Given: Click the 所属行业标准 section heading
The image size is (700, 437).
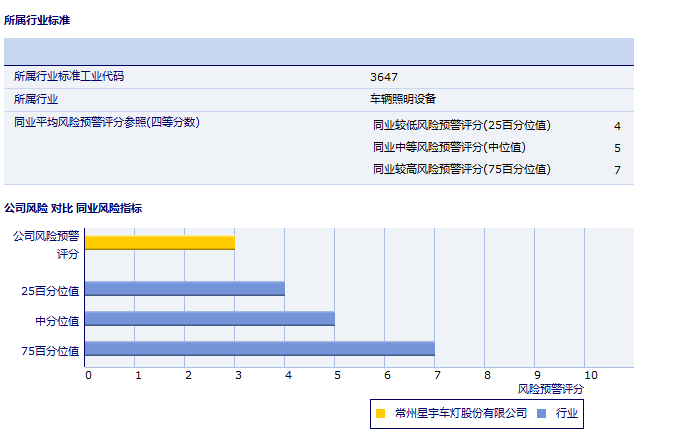Looking at the screenshot, I should click(37, 20).
